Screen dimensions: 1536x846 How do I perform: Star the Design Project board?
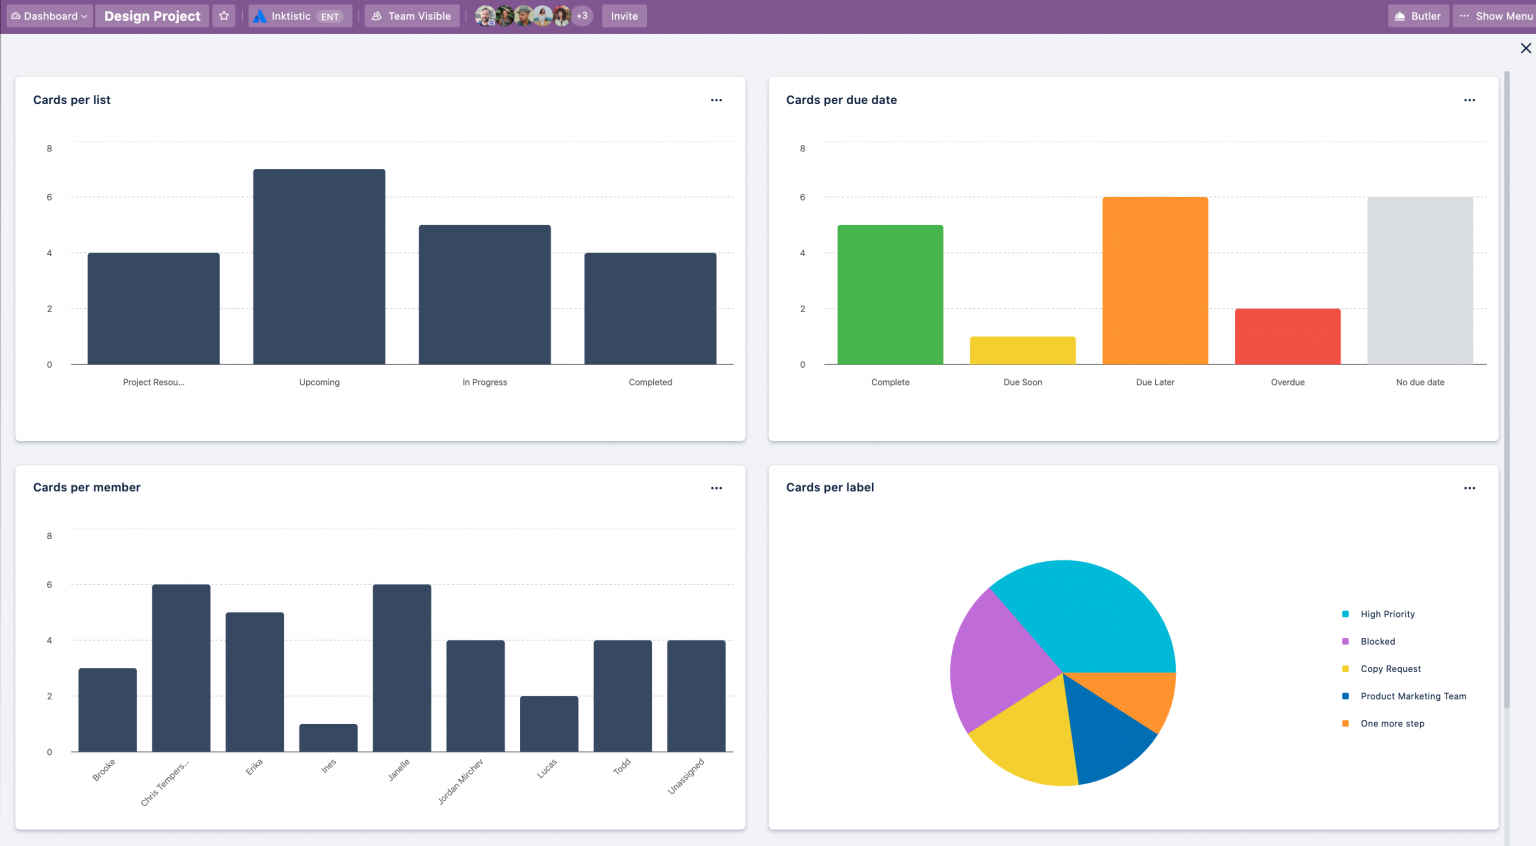(223, 15)
